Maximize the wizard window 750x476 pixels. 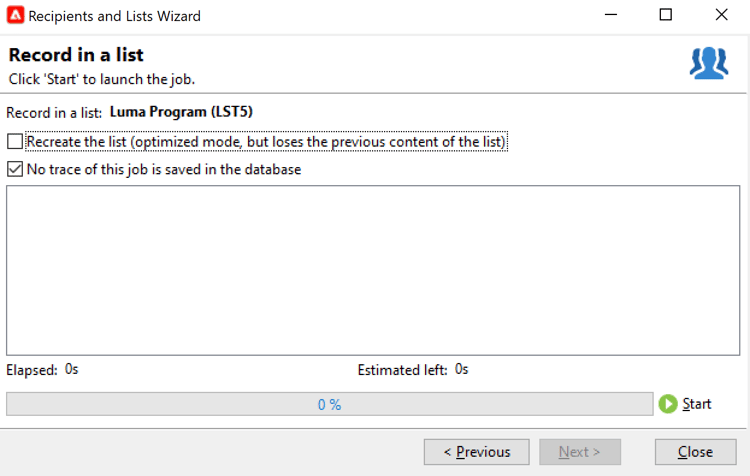point(666,15)
